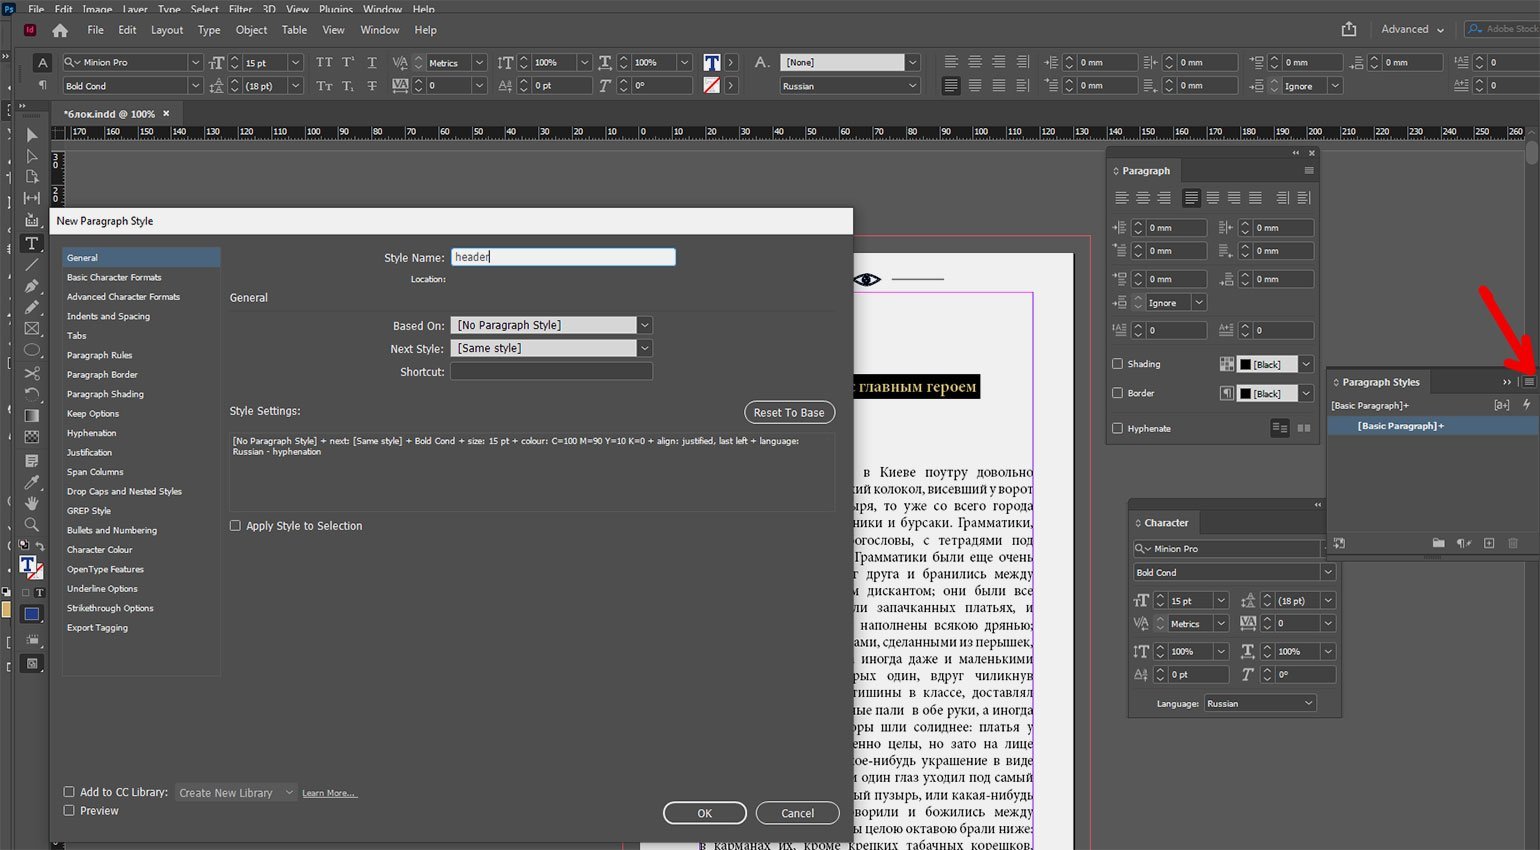Expand the Next Style dropdown

[645, 348]
